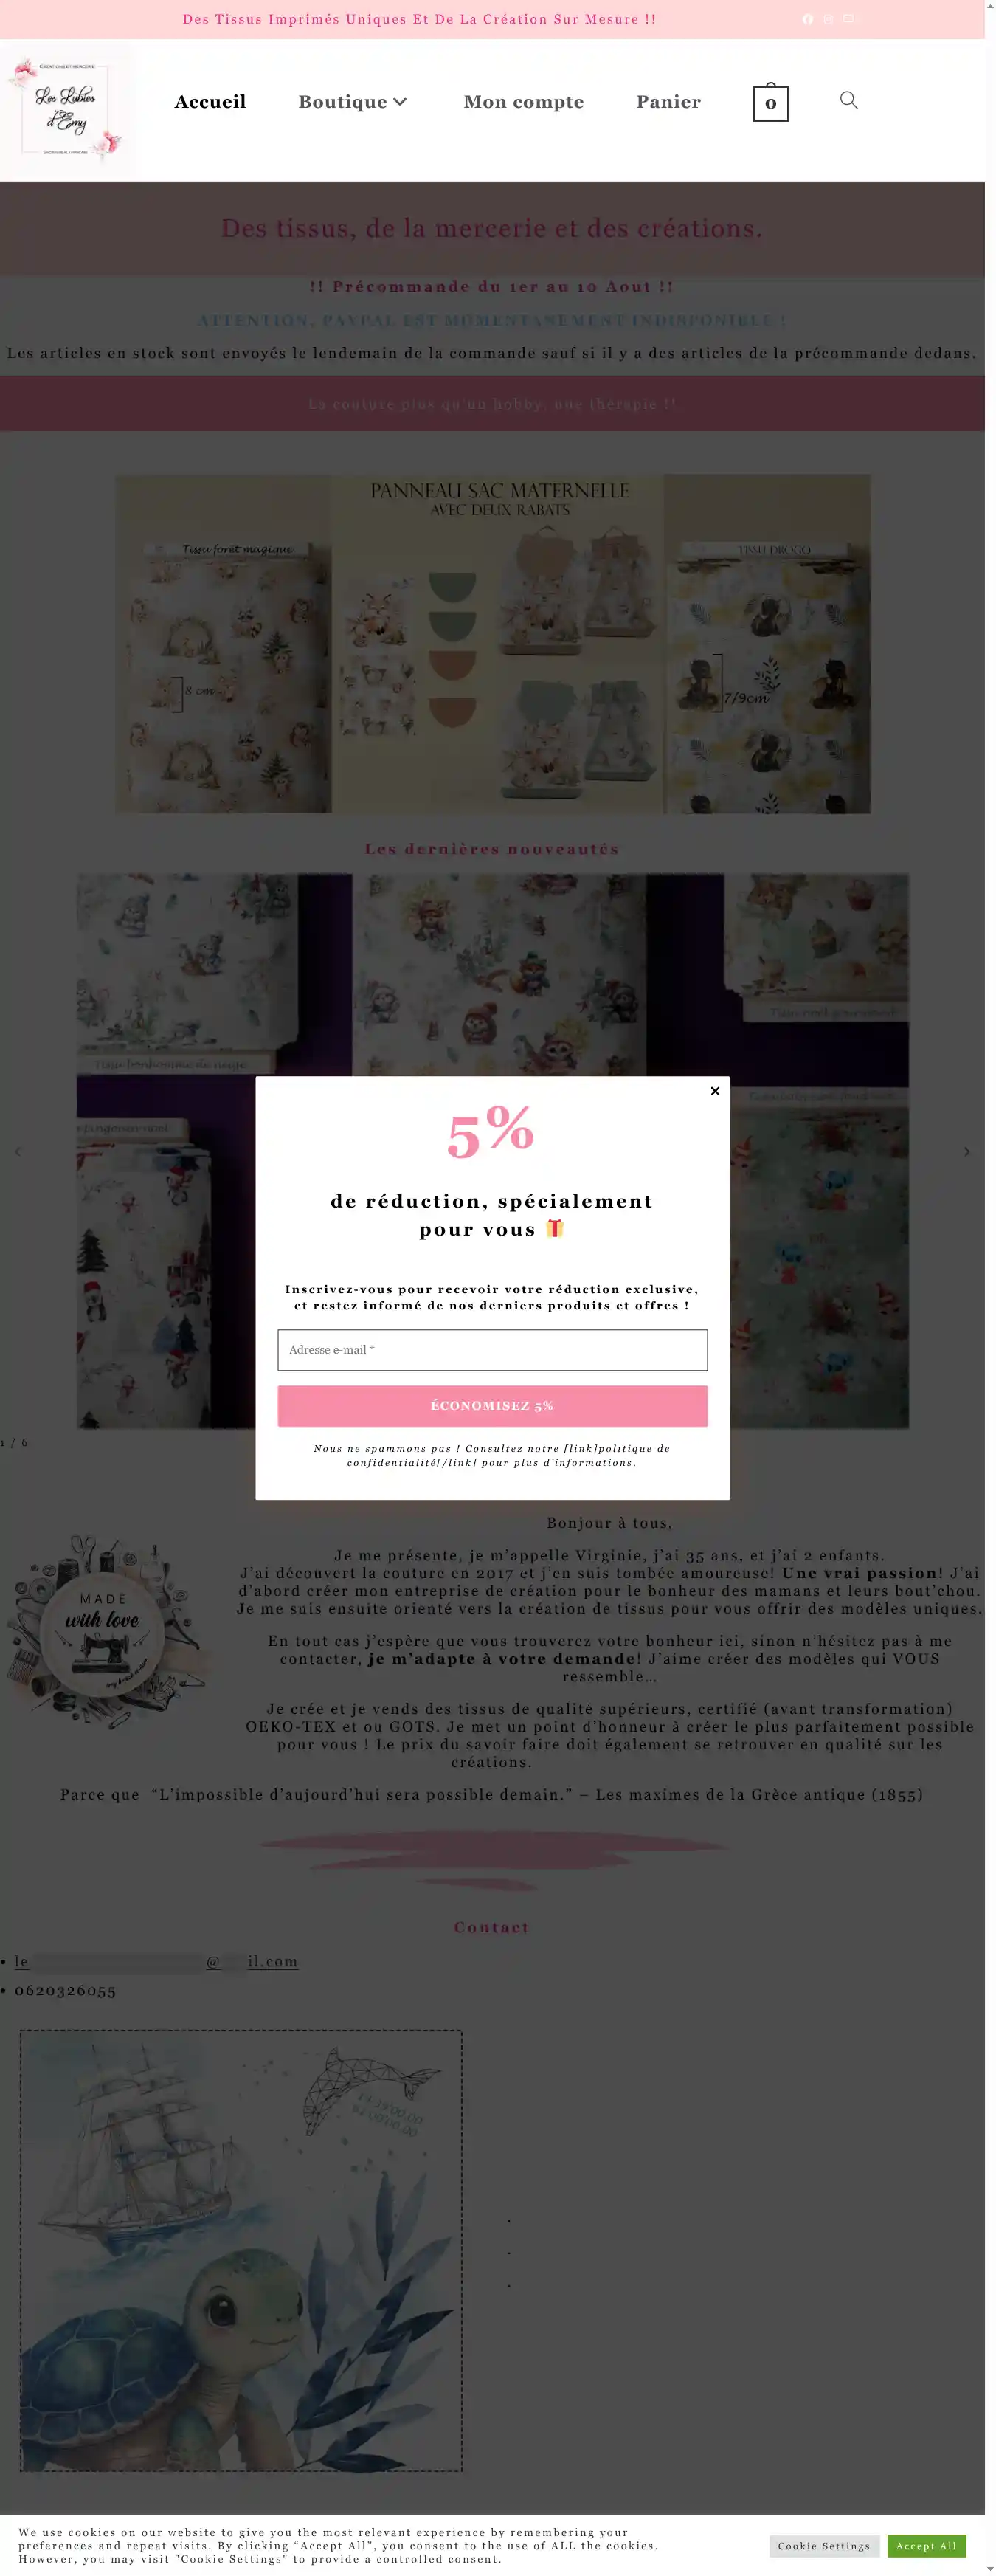
Task: Click the Adresse e-mail input field
Action: [x=492, y=1350]
